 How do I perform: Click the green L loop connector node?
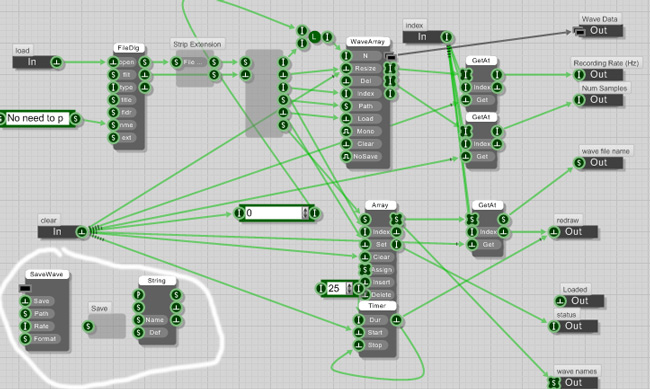click(x=315, y=37)
